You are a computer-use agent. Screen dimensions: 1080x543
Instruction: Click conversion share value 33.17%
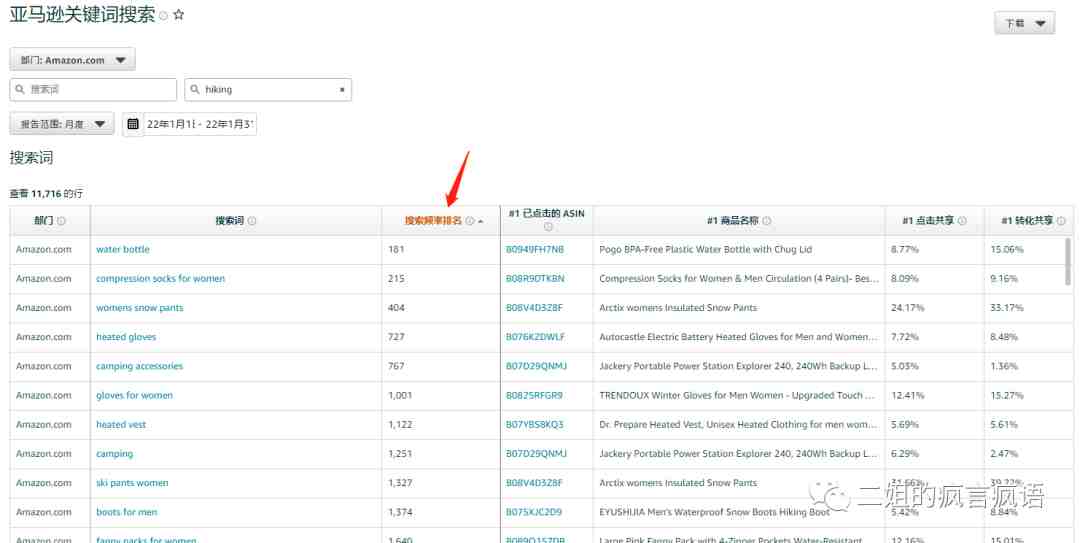click(1006, 308)
